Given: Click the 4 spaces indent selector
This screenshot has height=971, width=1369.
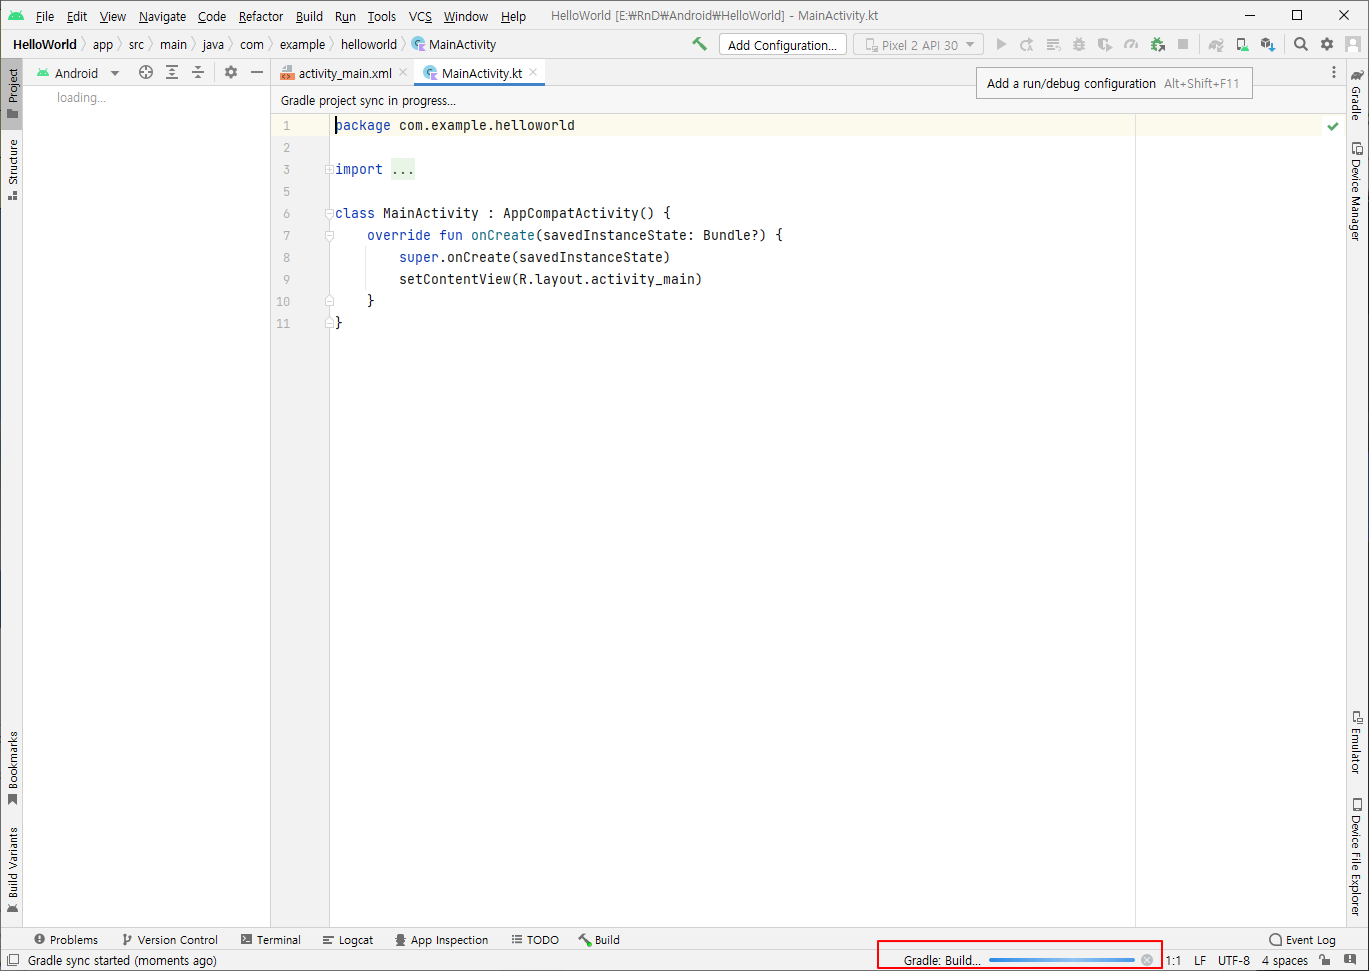Looking at the screenshot, I should [x=1284, y=960].
